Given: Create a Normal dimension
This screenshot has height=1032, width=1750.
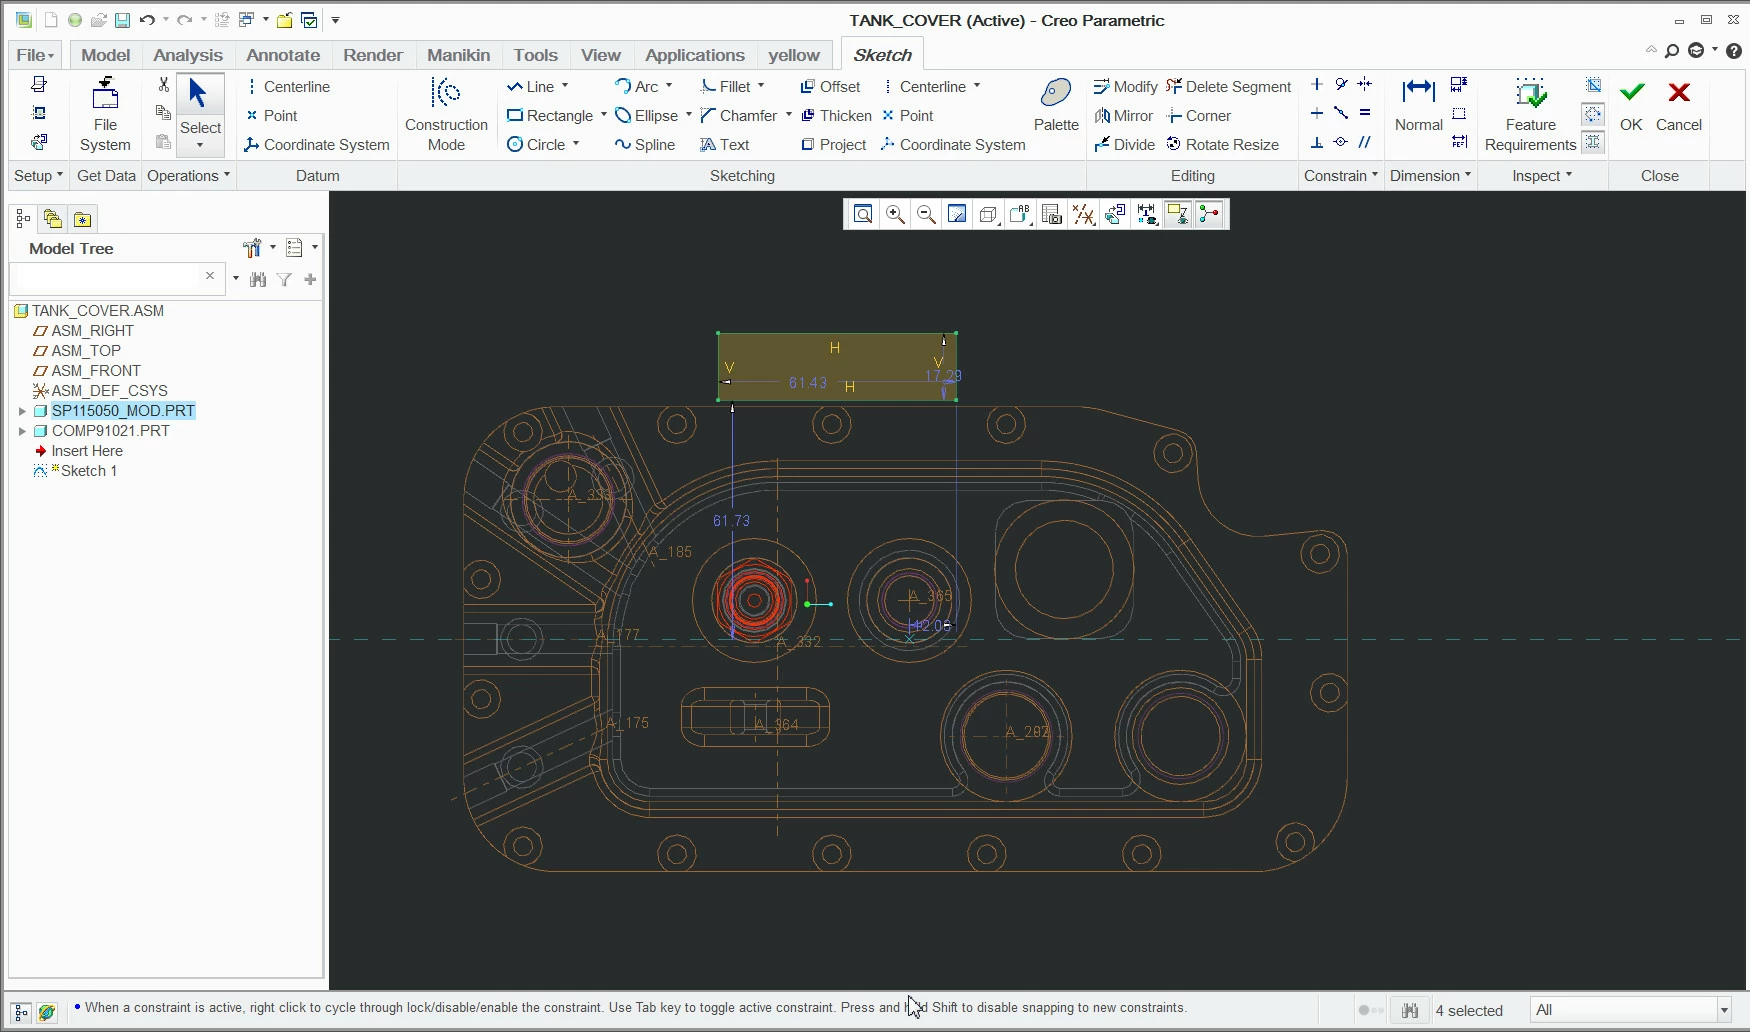Looking at the screenshot, I should click(x=1418, y=105).
